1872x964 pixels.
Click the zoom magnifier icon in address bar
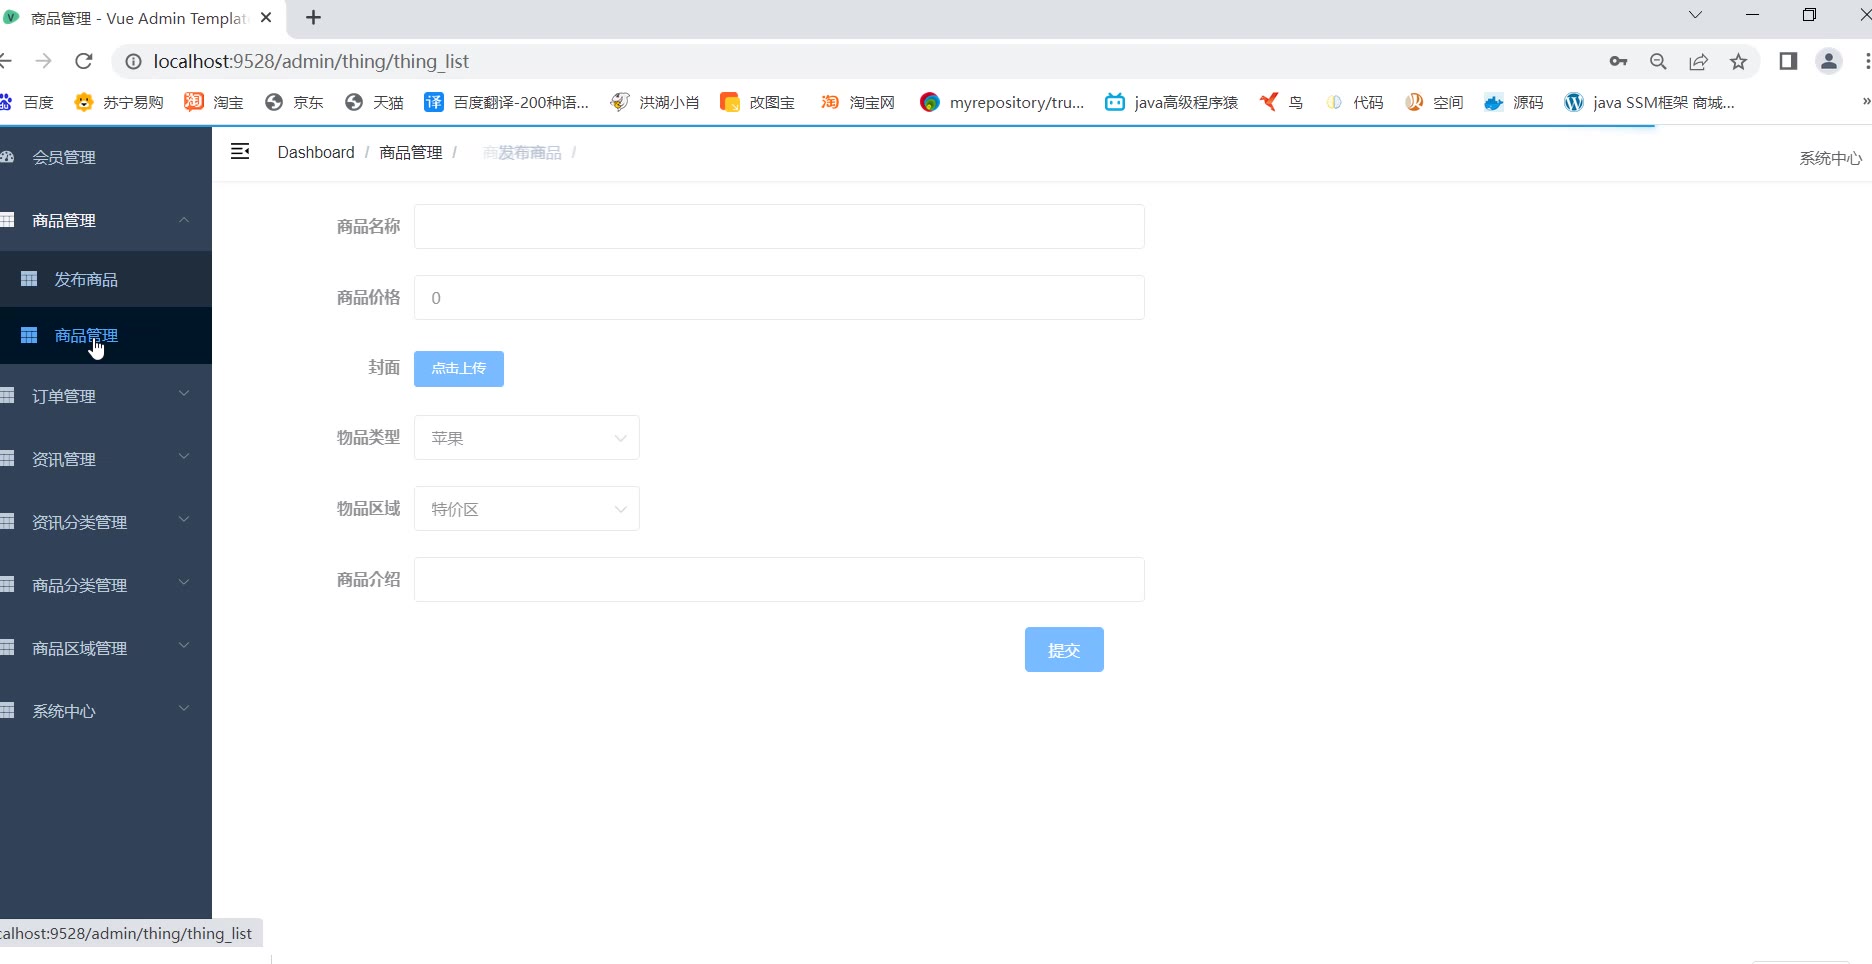pos(1658,61)
